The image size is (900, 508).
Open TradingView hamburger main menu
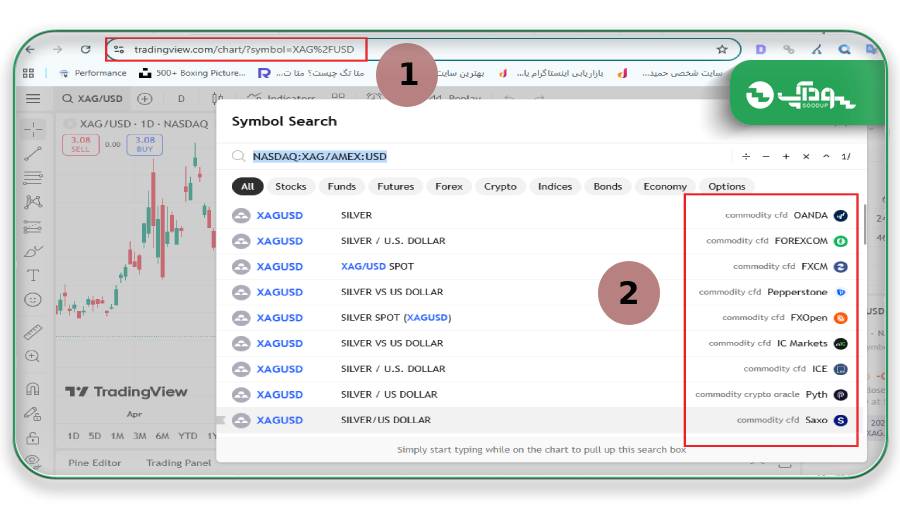tap(33, 99)
